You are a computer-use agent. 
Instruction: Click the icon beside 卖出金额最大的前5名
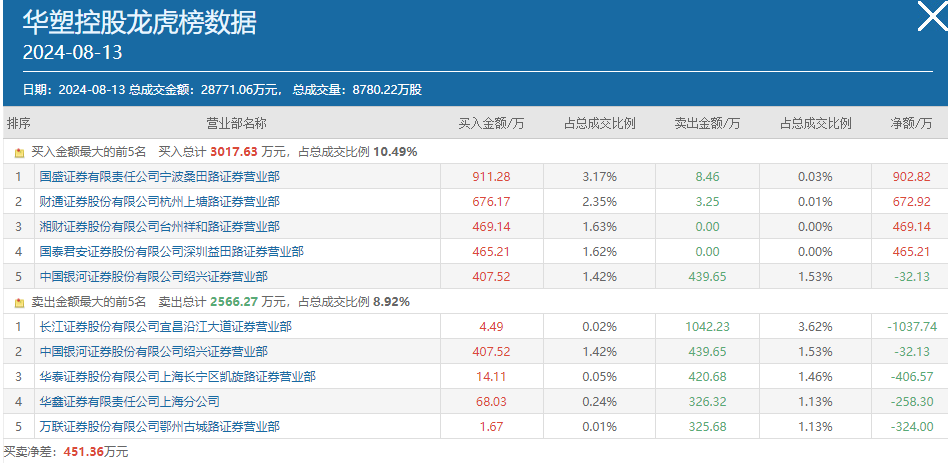coord(19,302)
